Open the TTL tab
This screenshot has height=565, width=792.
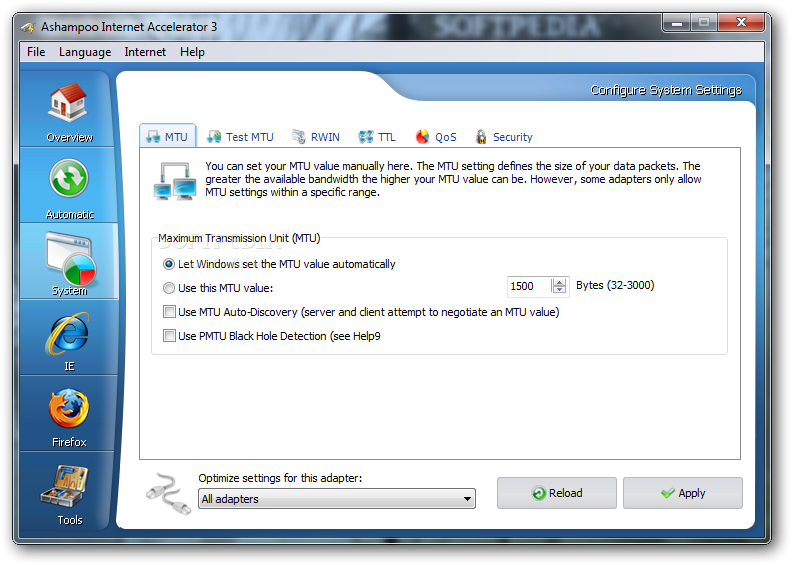pyautogui.click(x=377, y=137)
